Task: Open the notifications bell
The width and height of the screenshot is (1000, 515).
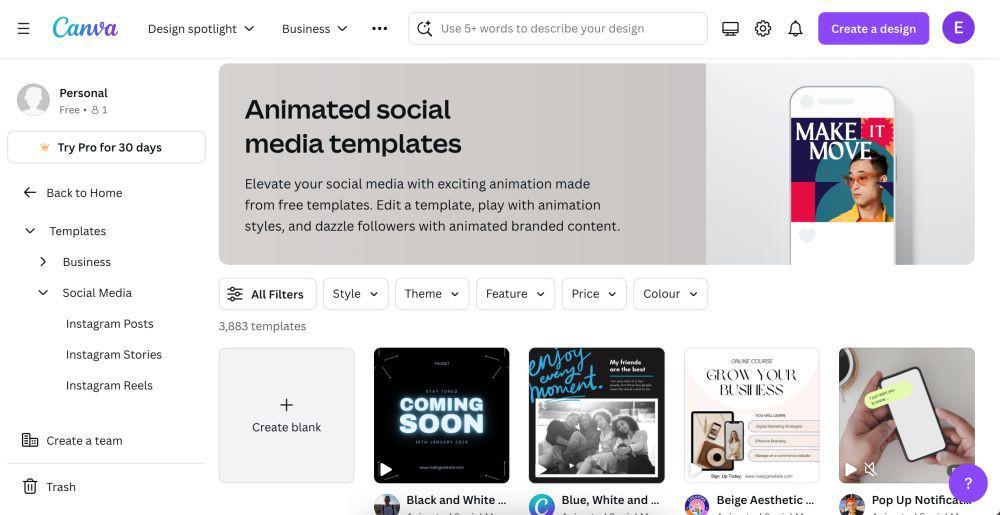Action: coord(795,29)
